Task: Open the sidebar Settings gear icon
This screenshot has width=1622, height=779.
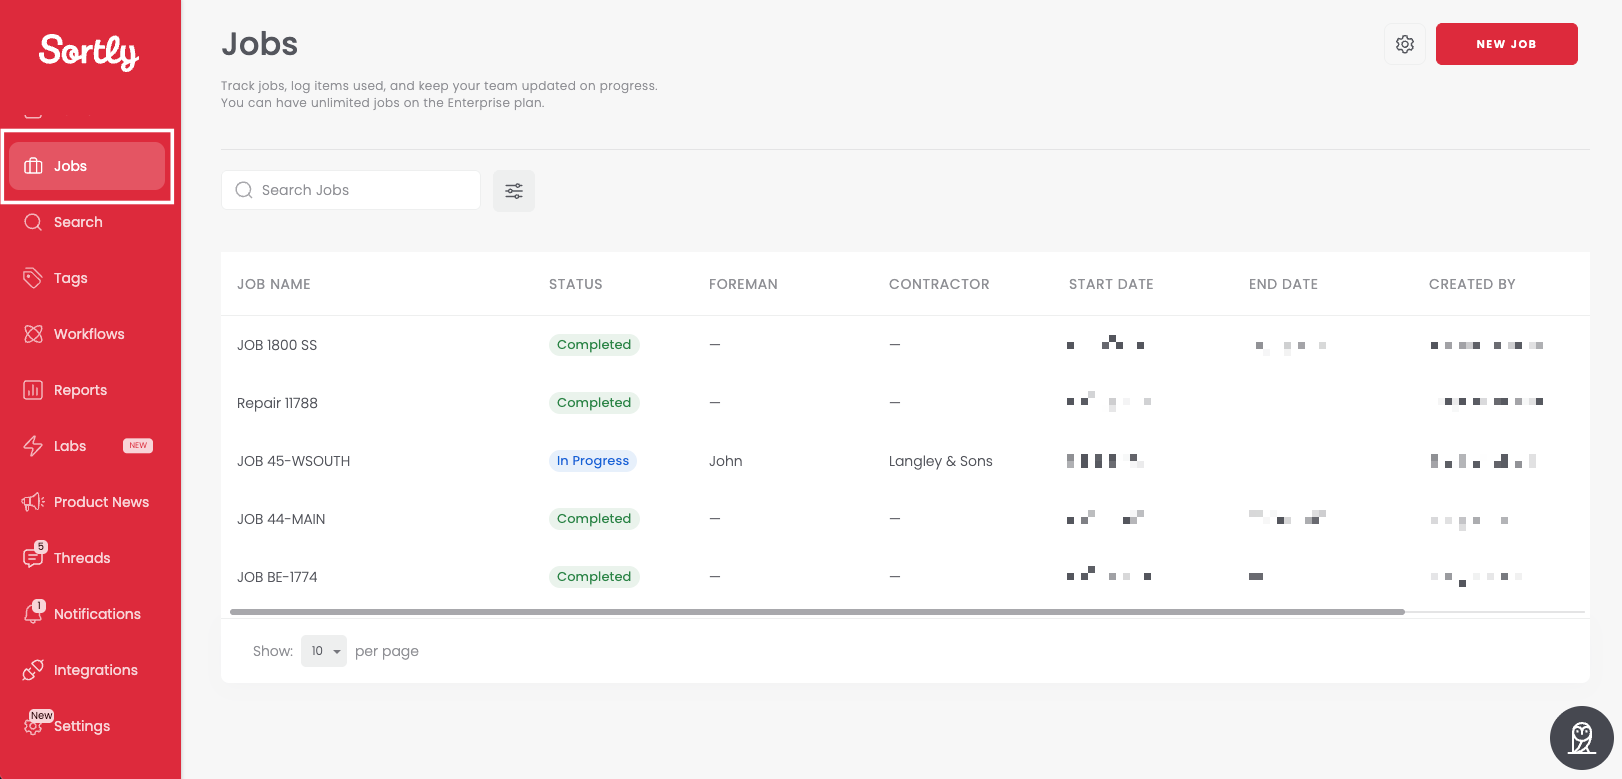Action: (33, 726)
